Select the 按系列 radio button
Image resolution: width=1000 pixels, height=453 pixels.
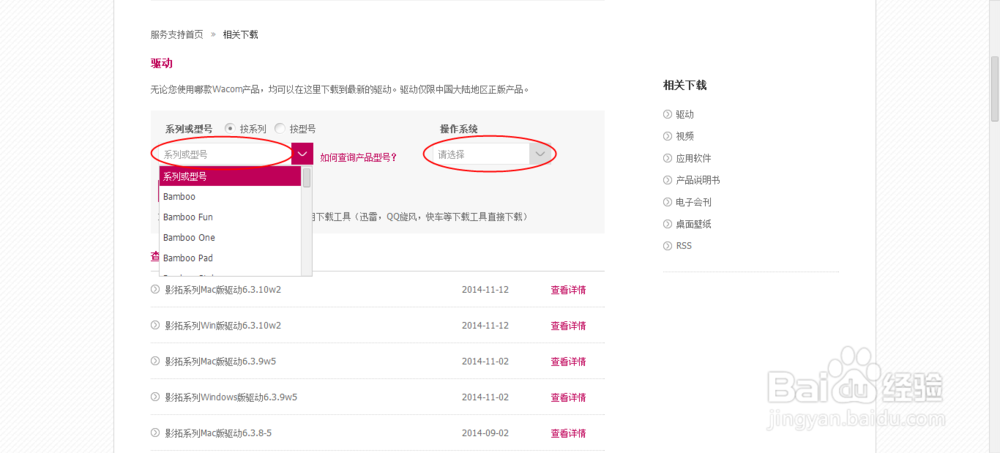click(x=230, y=128)
